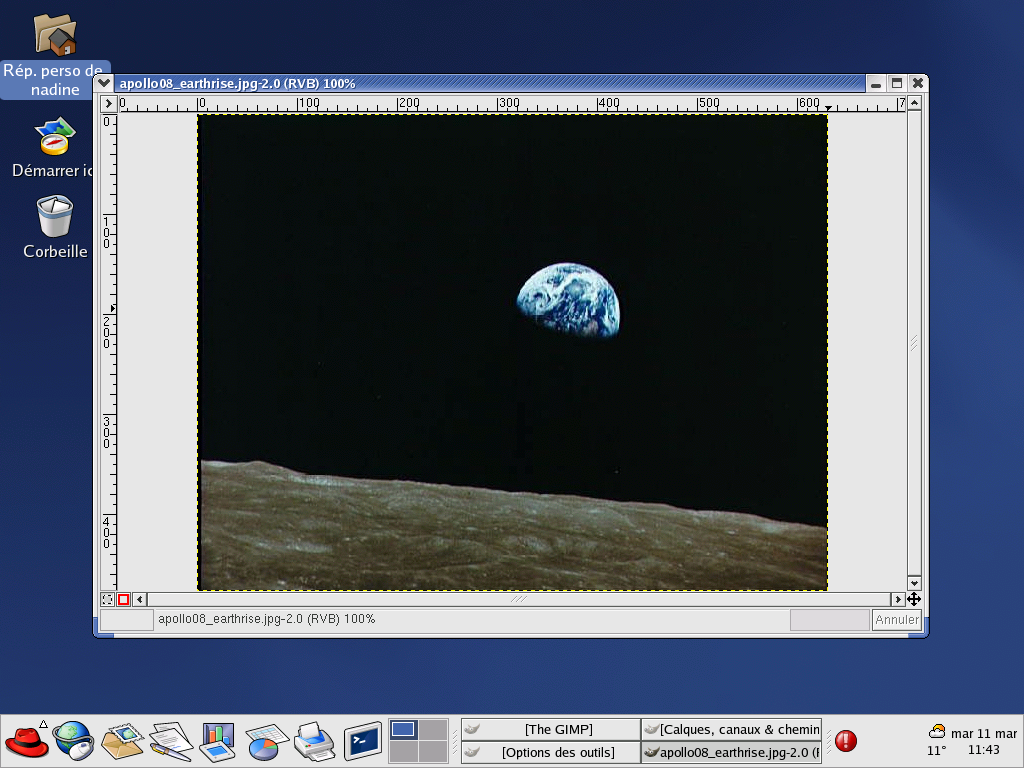Select 'apollo08_earthrise.jpg-2.0' taskbar button
1024x768 pixels.
731,752
